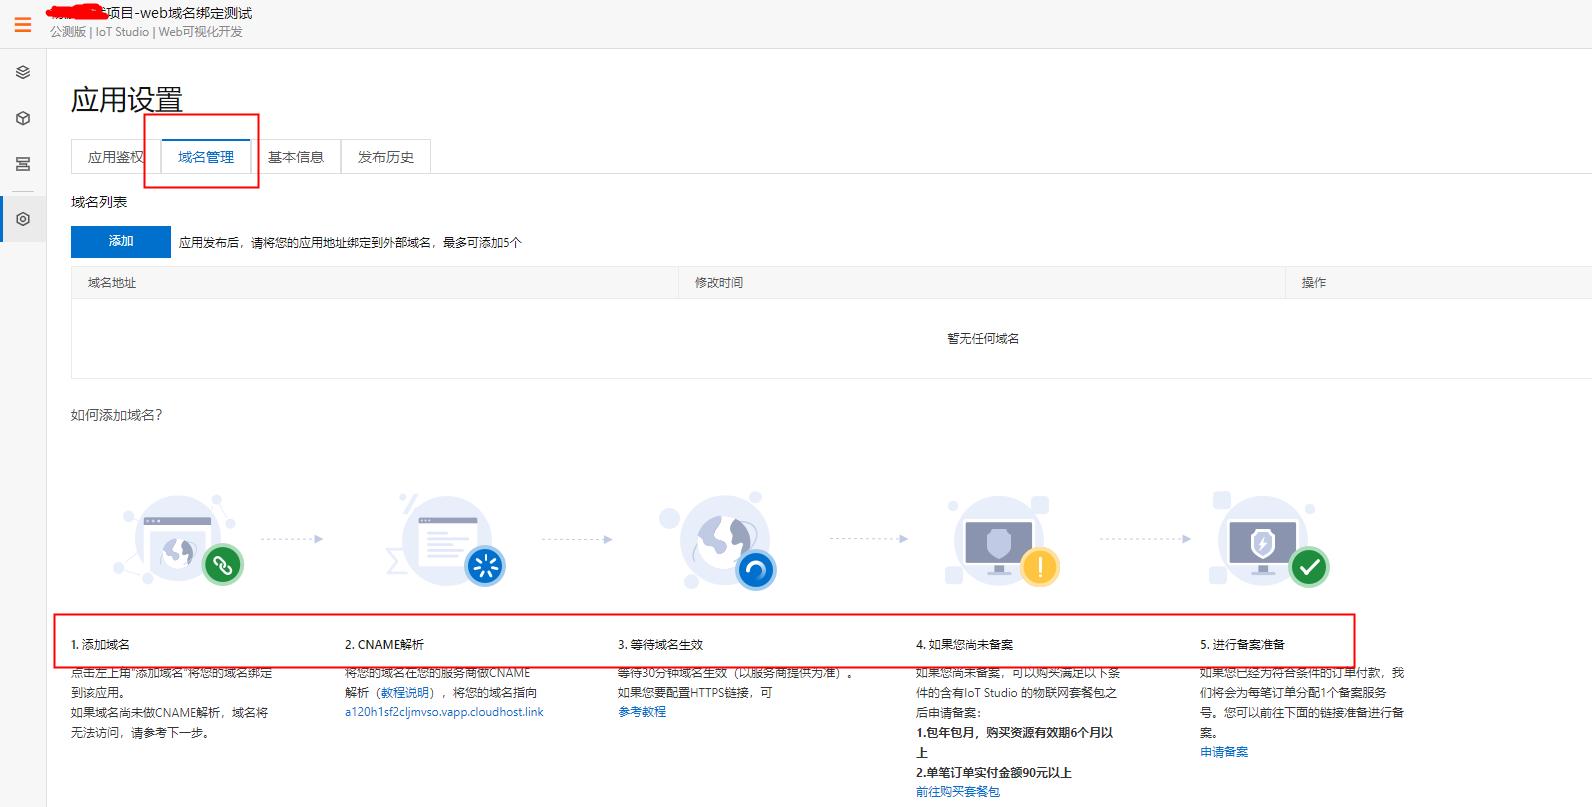1592x807 pixels.
Task: Open the hamburger menu icon
Action: tap(23, 25)
